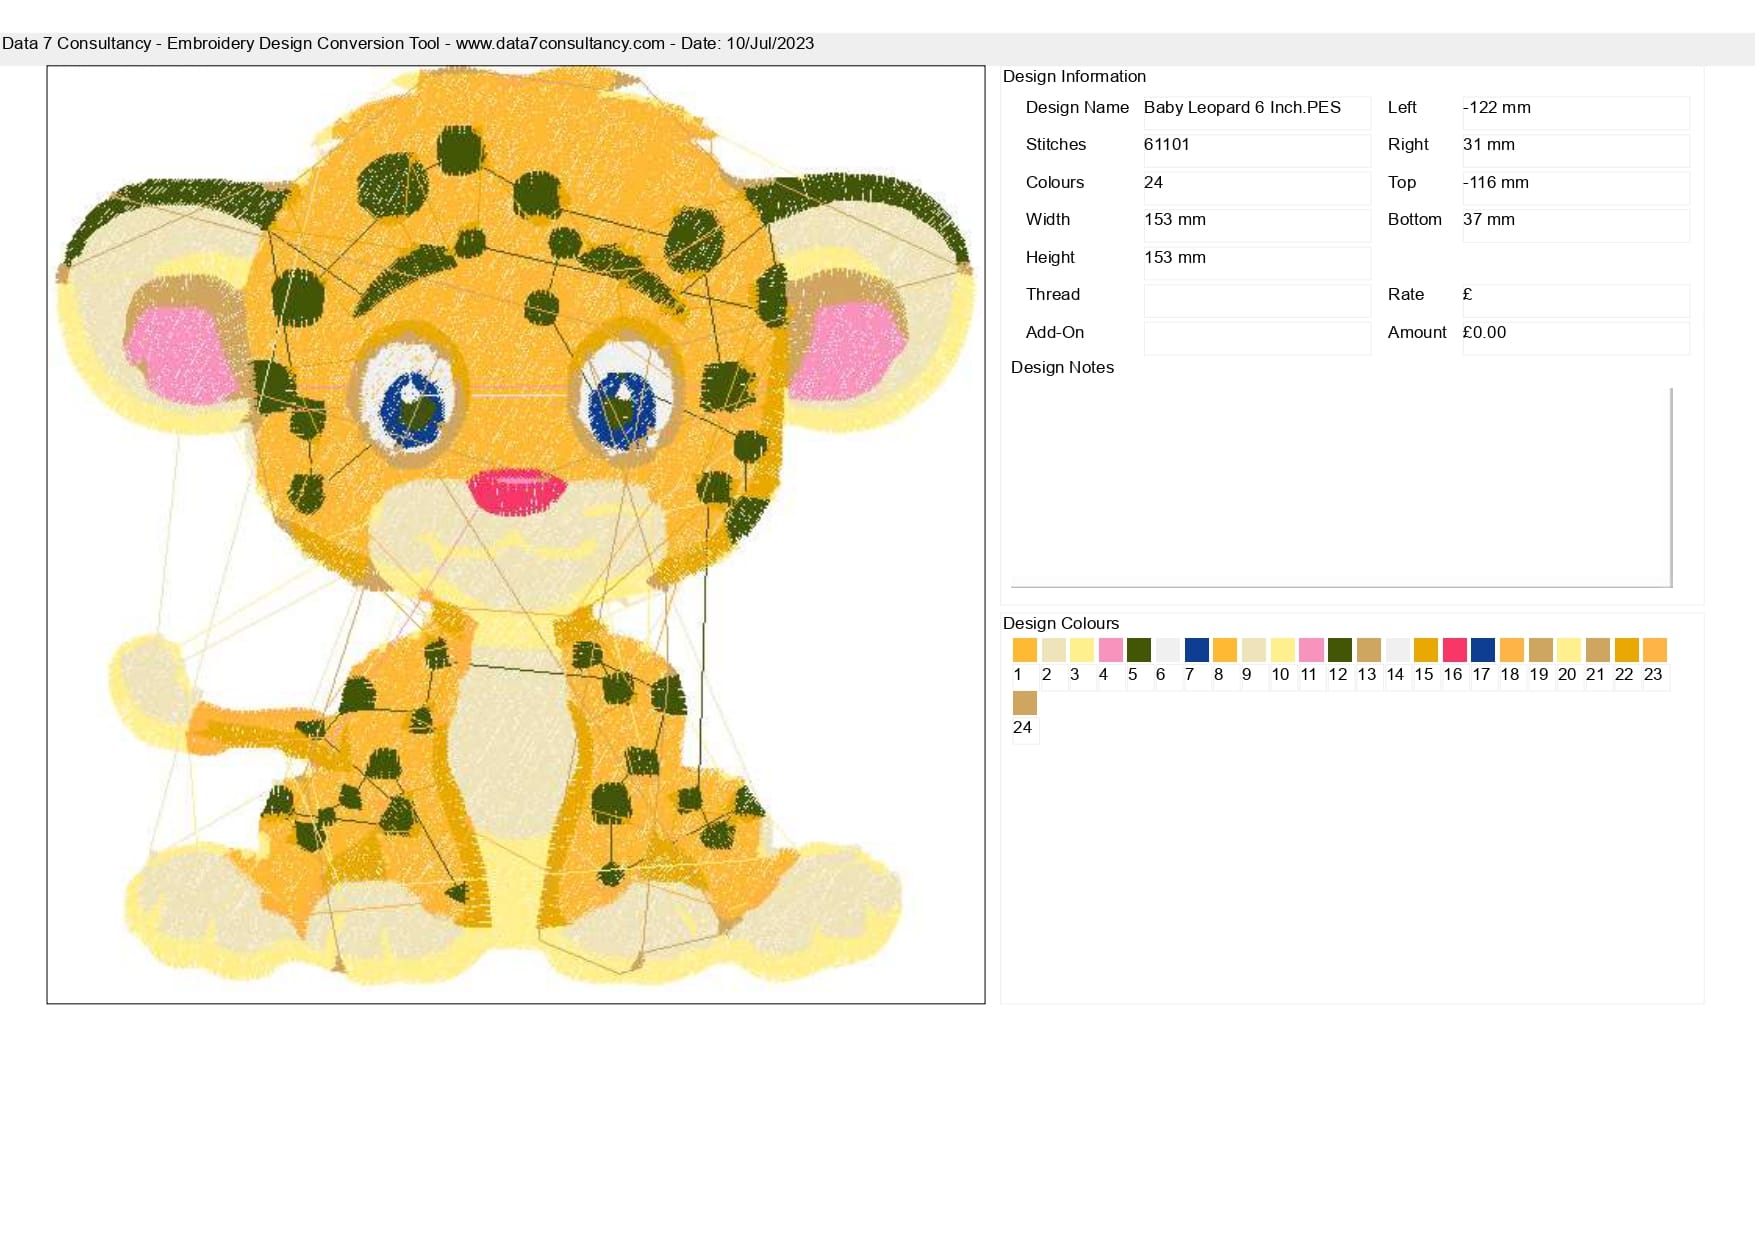Click inside the Design Notes box
The image size is (1755, 1241).
[1341, 487]
